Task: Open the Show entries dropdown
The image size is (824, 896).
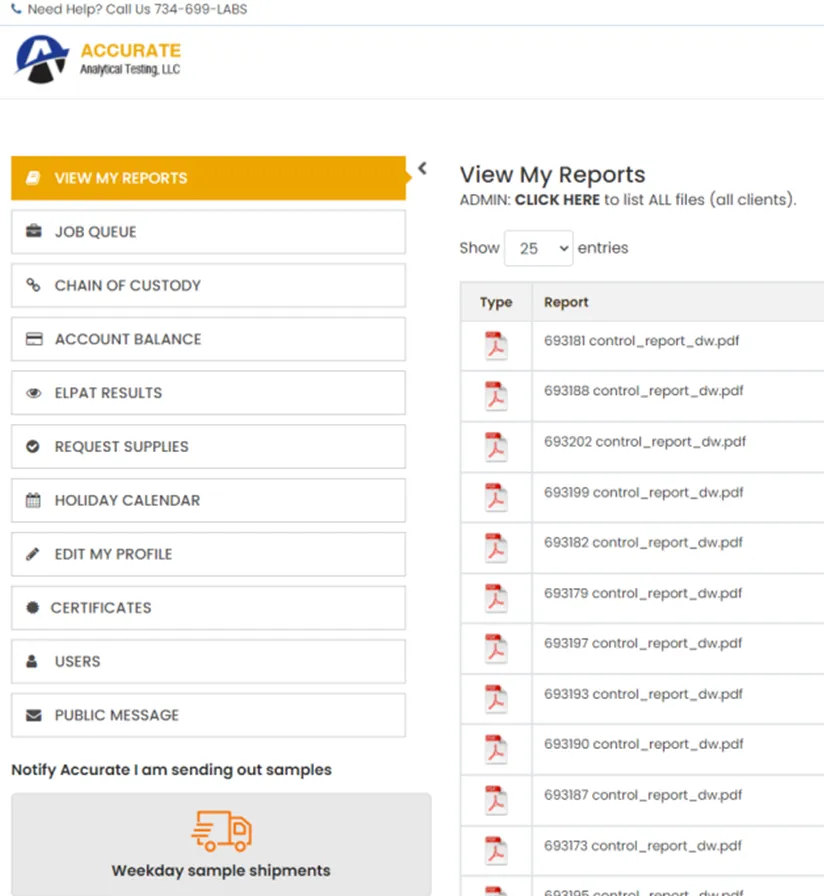Action: pyautogui.click(x=538, y=248)
